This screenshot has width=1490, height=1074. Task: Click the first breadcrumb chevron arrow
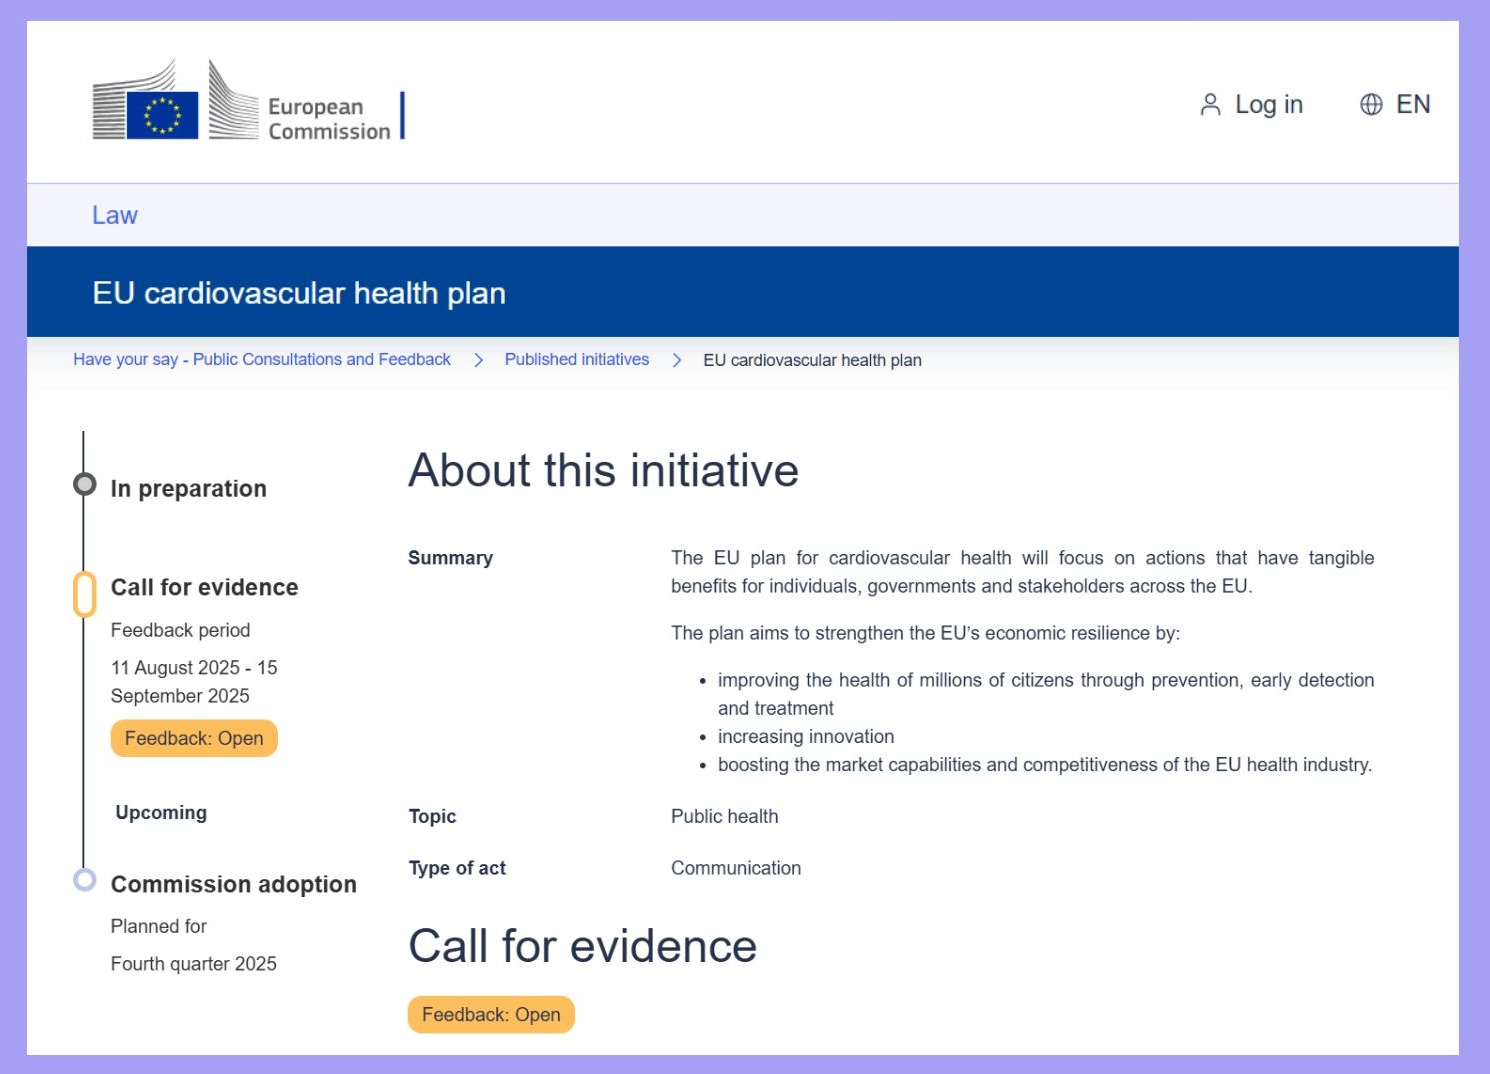coord(478,360)
